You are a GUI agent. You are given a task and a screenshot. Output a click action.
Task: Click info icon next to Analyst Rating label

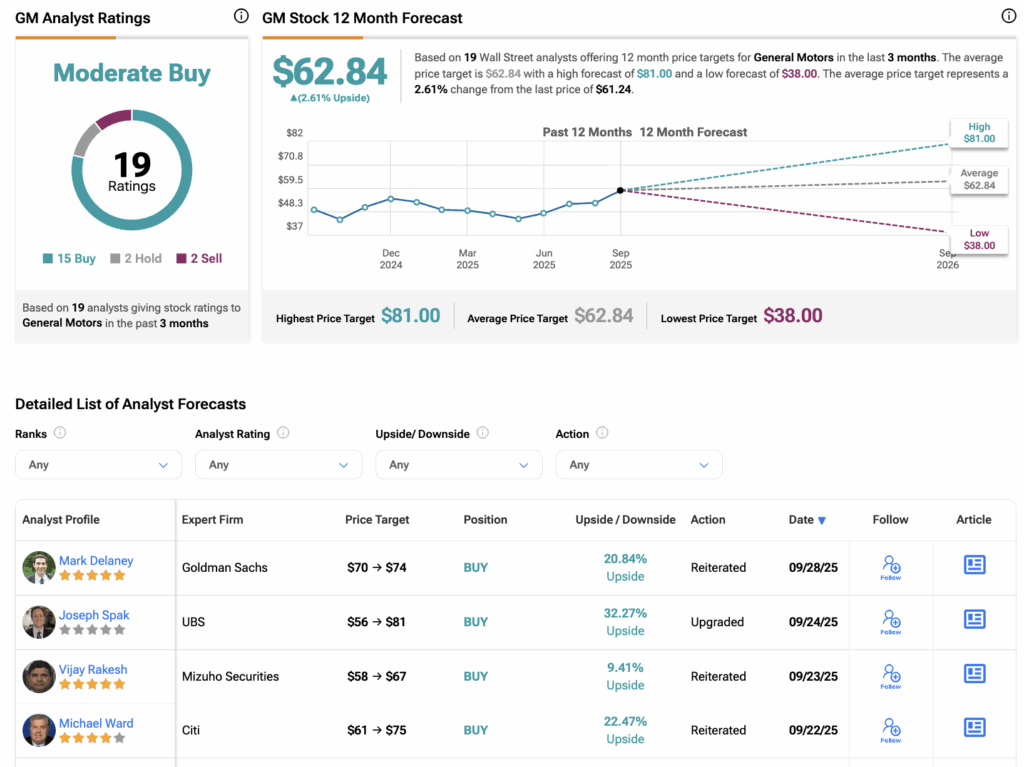click(x=283, y=432)
